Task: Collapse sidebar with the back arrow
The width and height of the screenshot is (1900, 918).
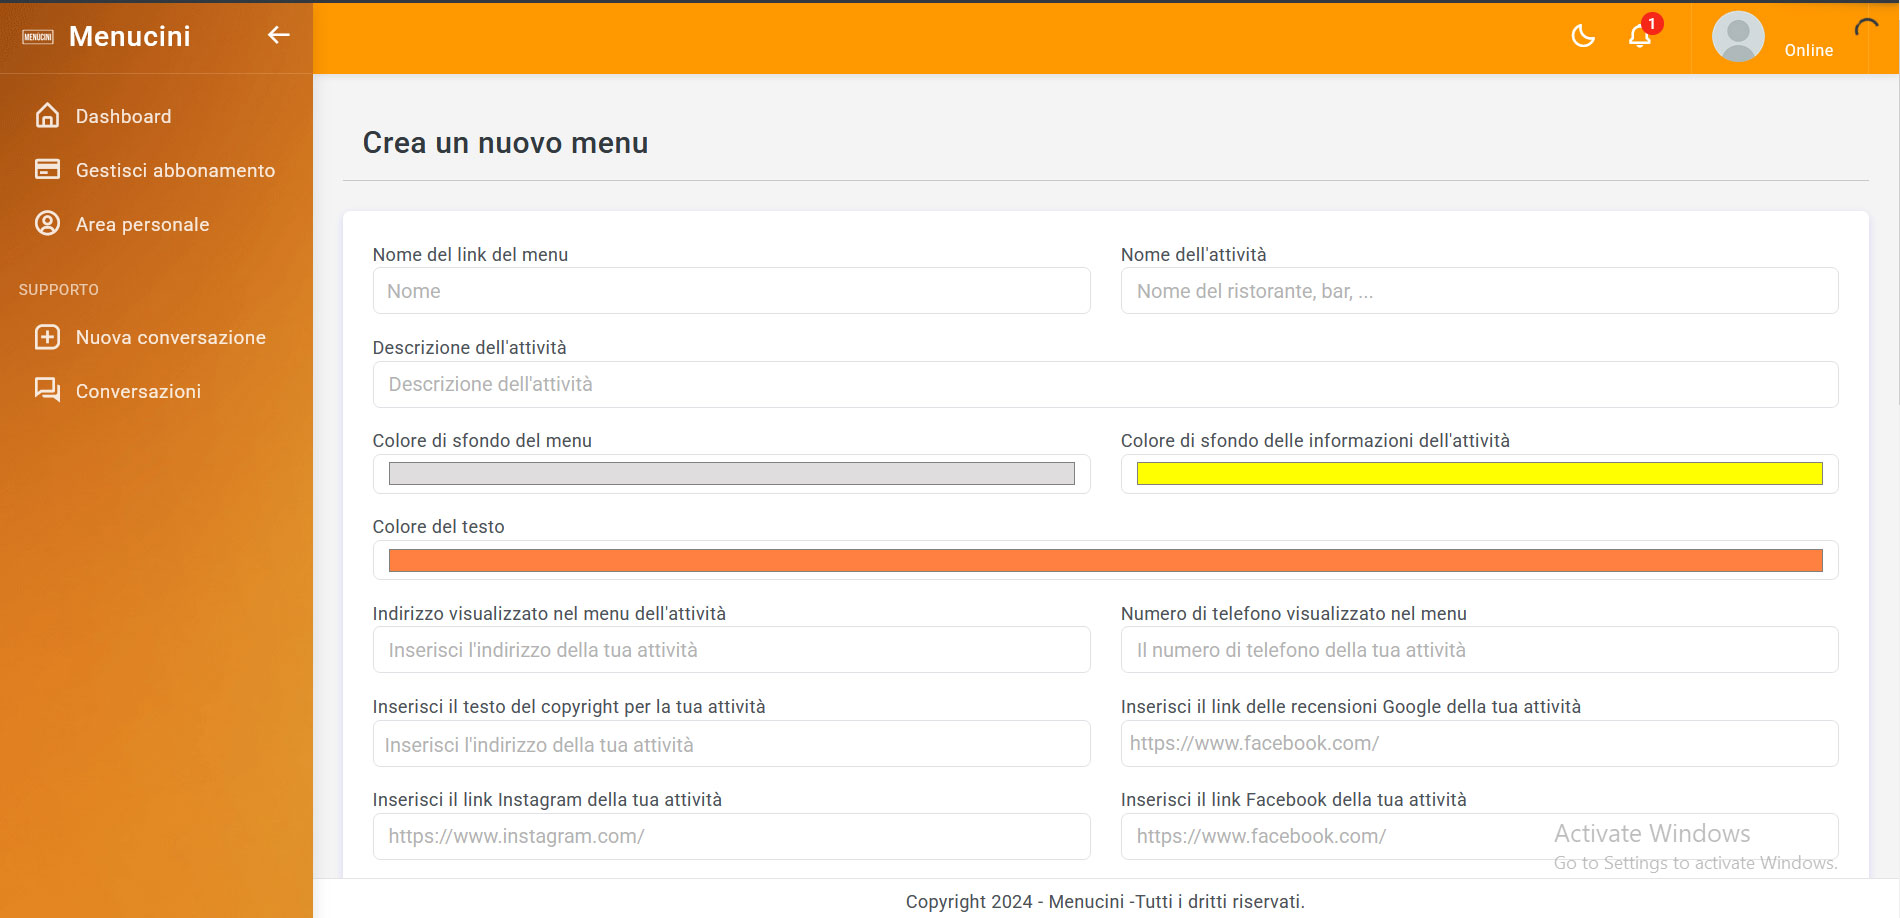Action: (x=278, y=35)
